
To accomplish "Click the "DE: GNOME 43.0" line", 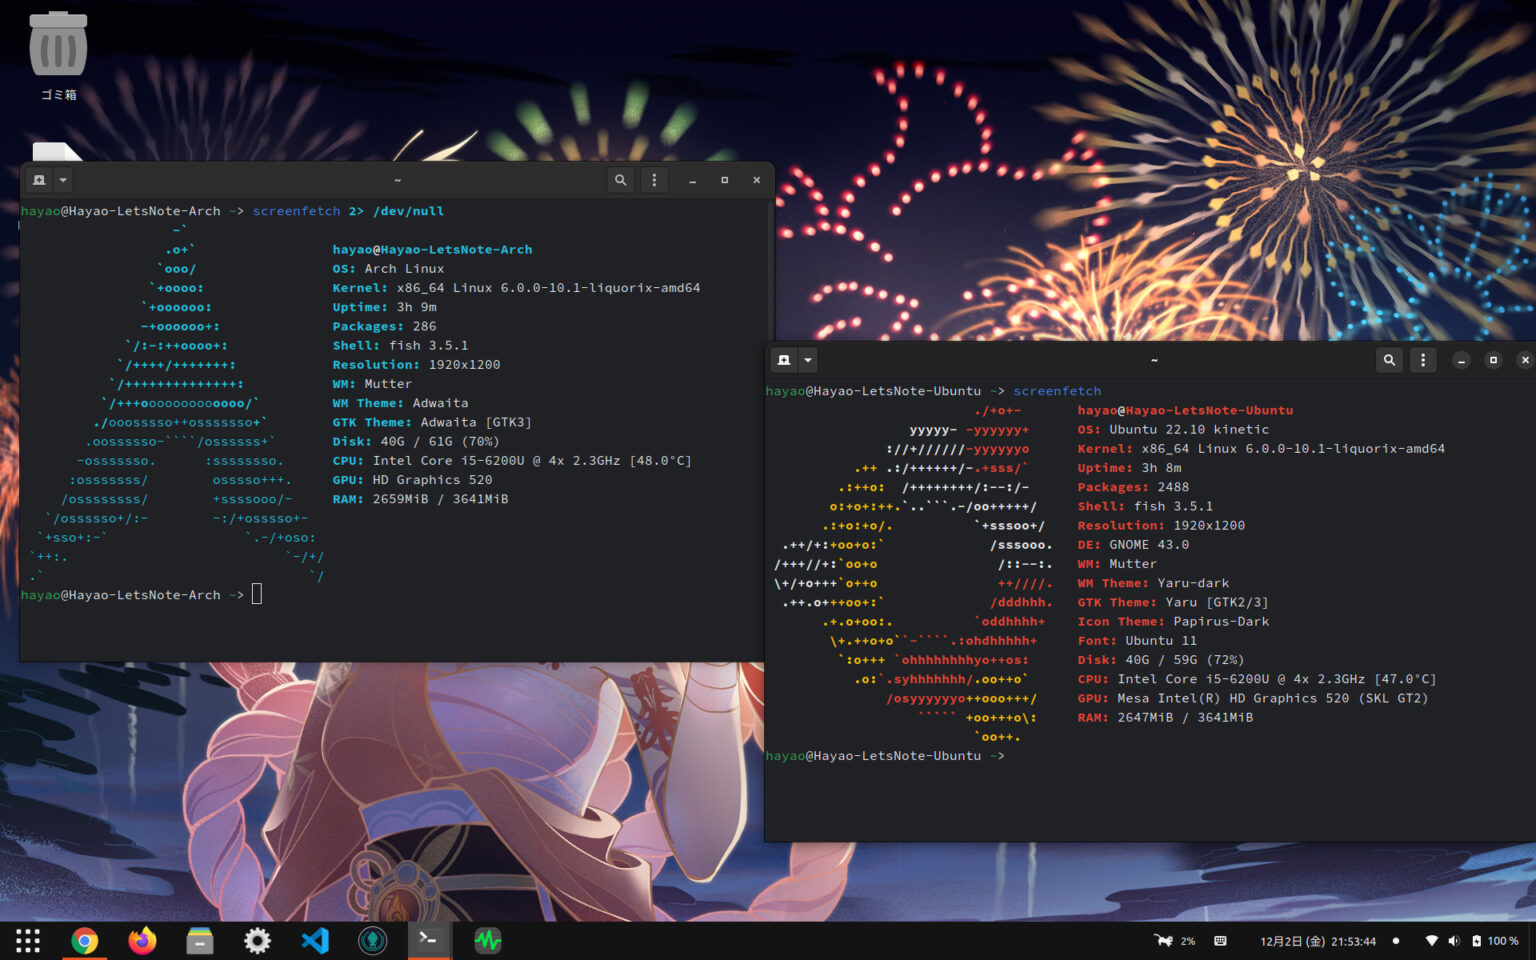I will pyautogui.click(x=1133, y=545).
